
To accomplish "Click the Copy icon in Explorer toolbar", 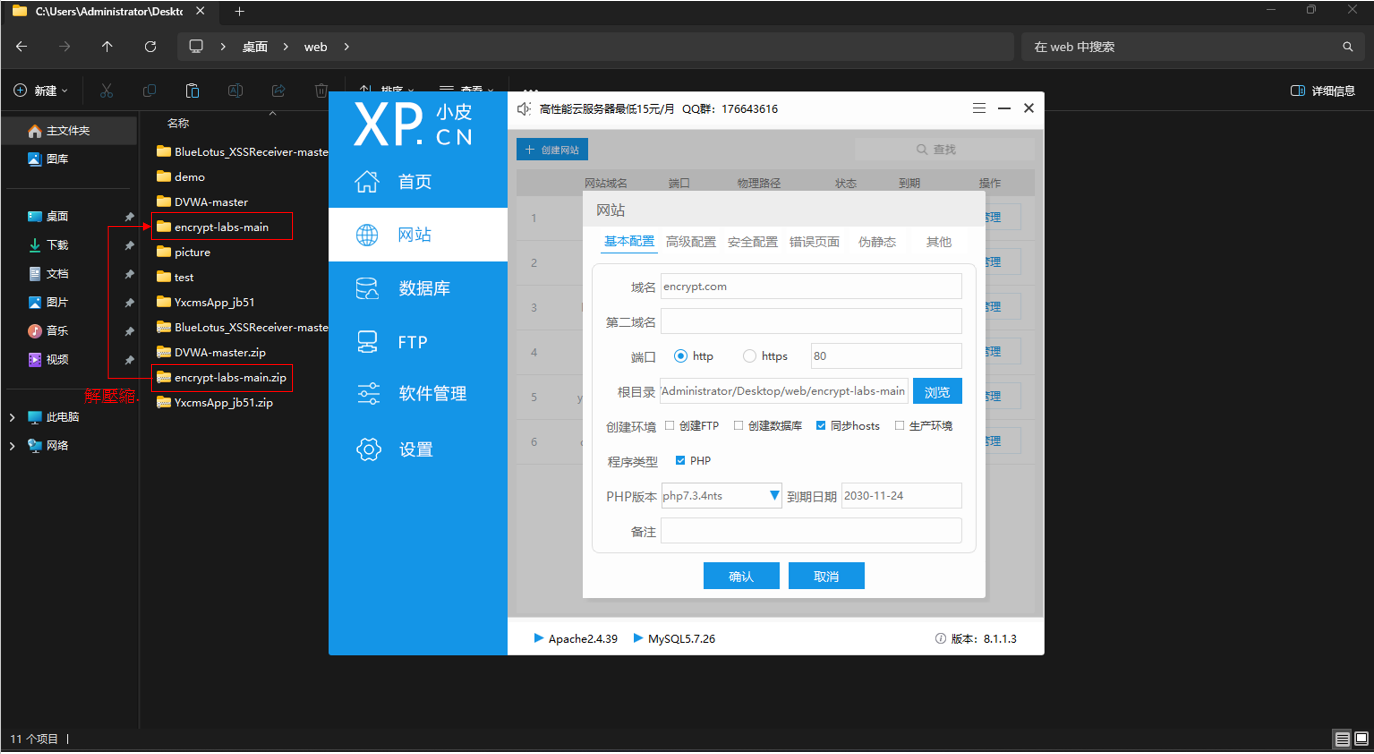I will (149, 90).
